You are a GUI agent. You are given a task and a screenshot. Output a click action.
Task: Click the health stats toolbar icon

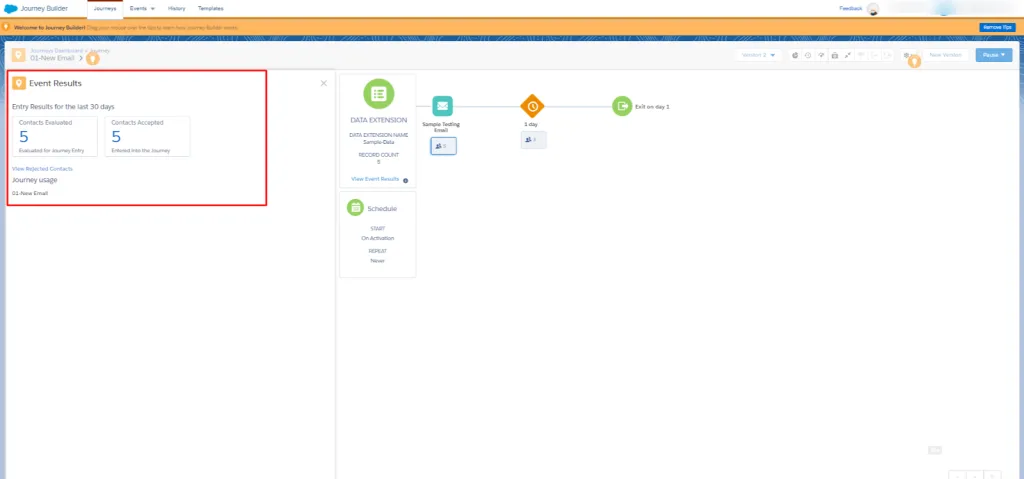coord(821,55)
